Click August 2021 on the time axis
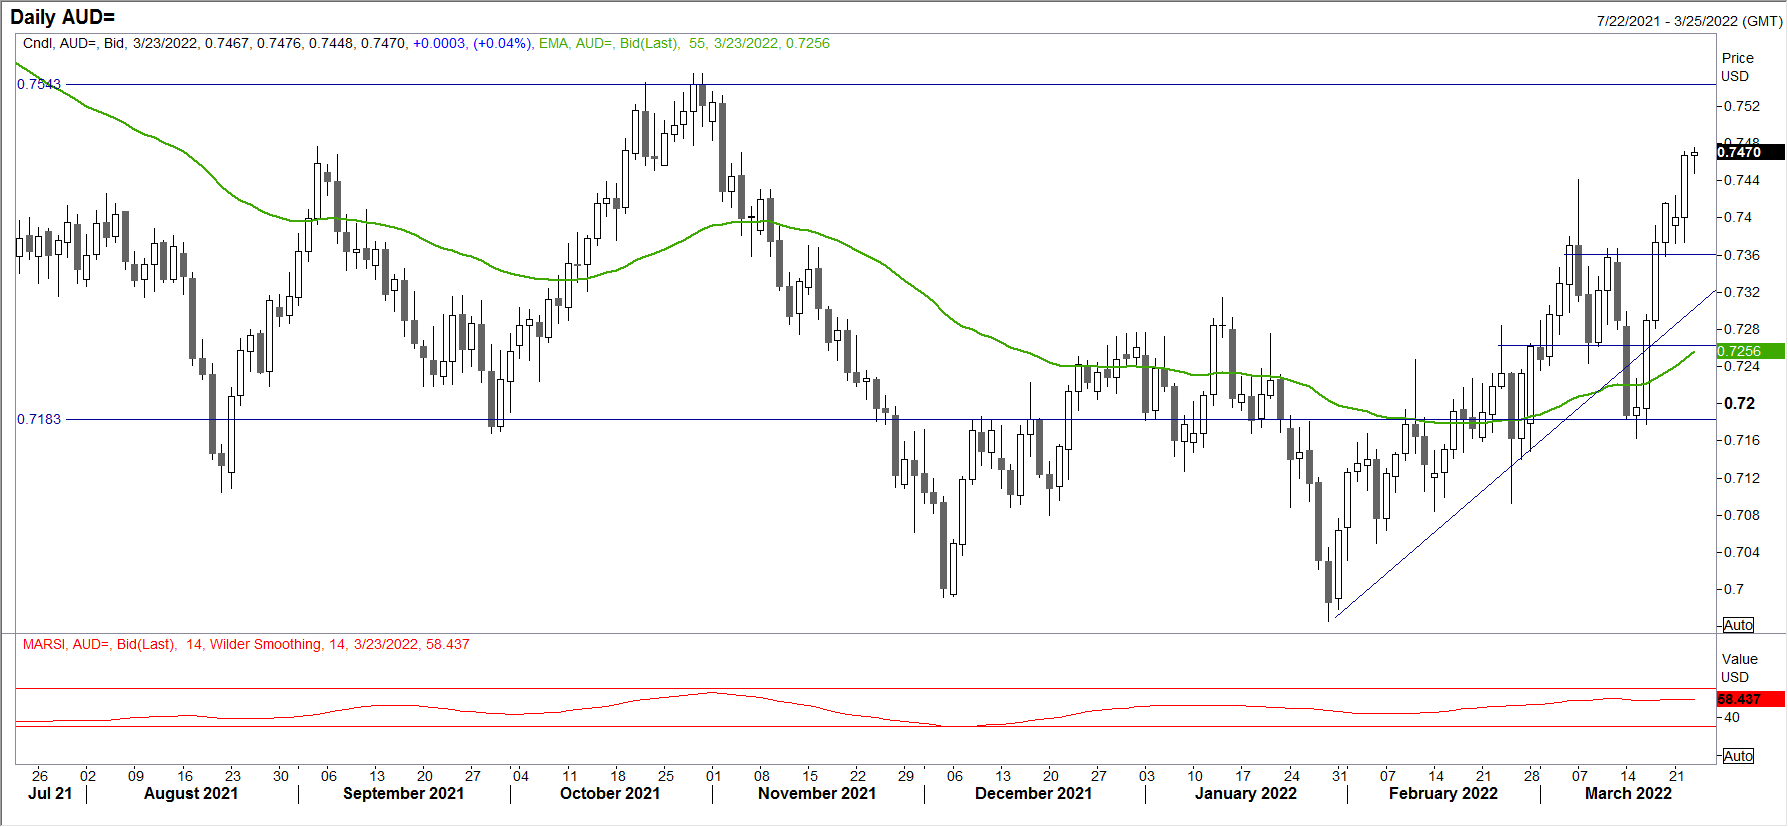This screenshot has width=1788, height=827. point(191,793)
